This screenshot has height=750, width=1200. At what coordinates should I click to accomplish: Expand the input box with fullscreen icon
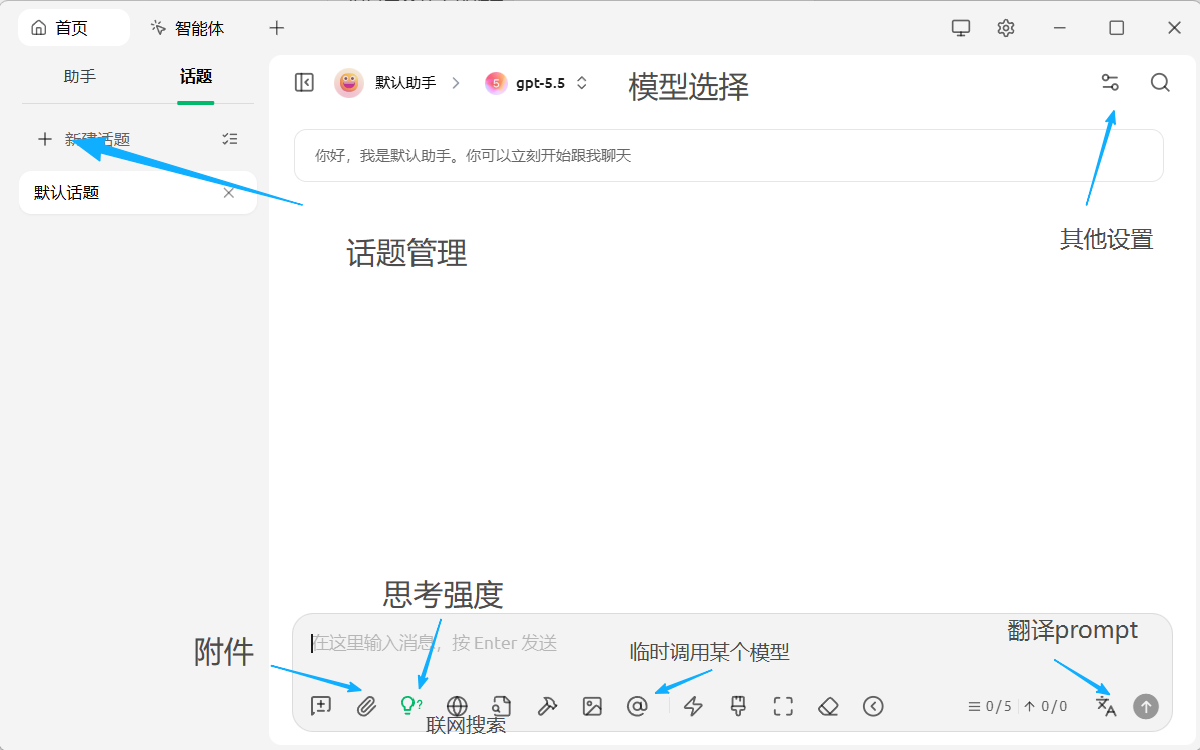click(783, 706)
